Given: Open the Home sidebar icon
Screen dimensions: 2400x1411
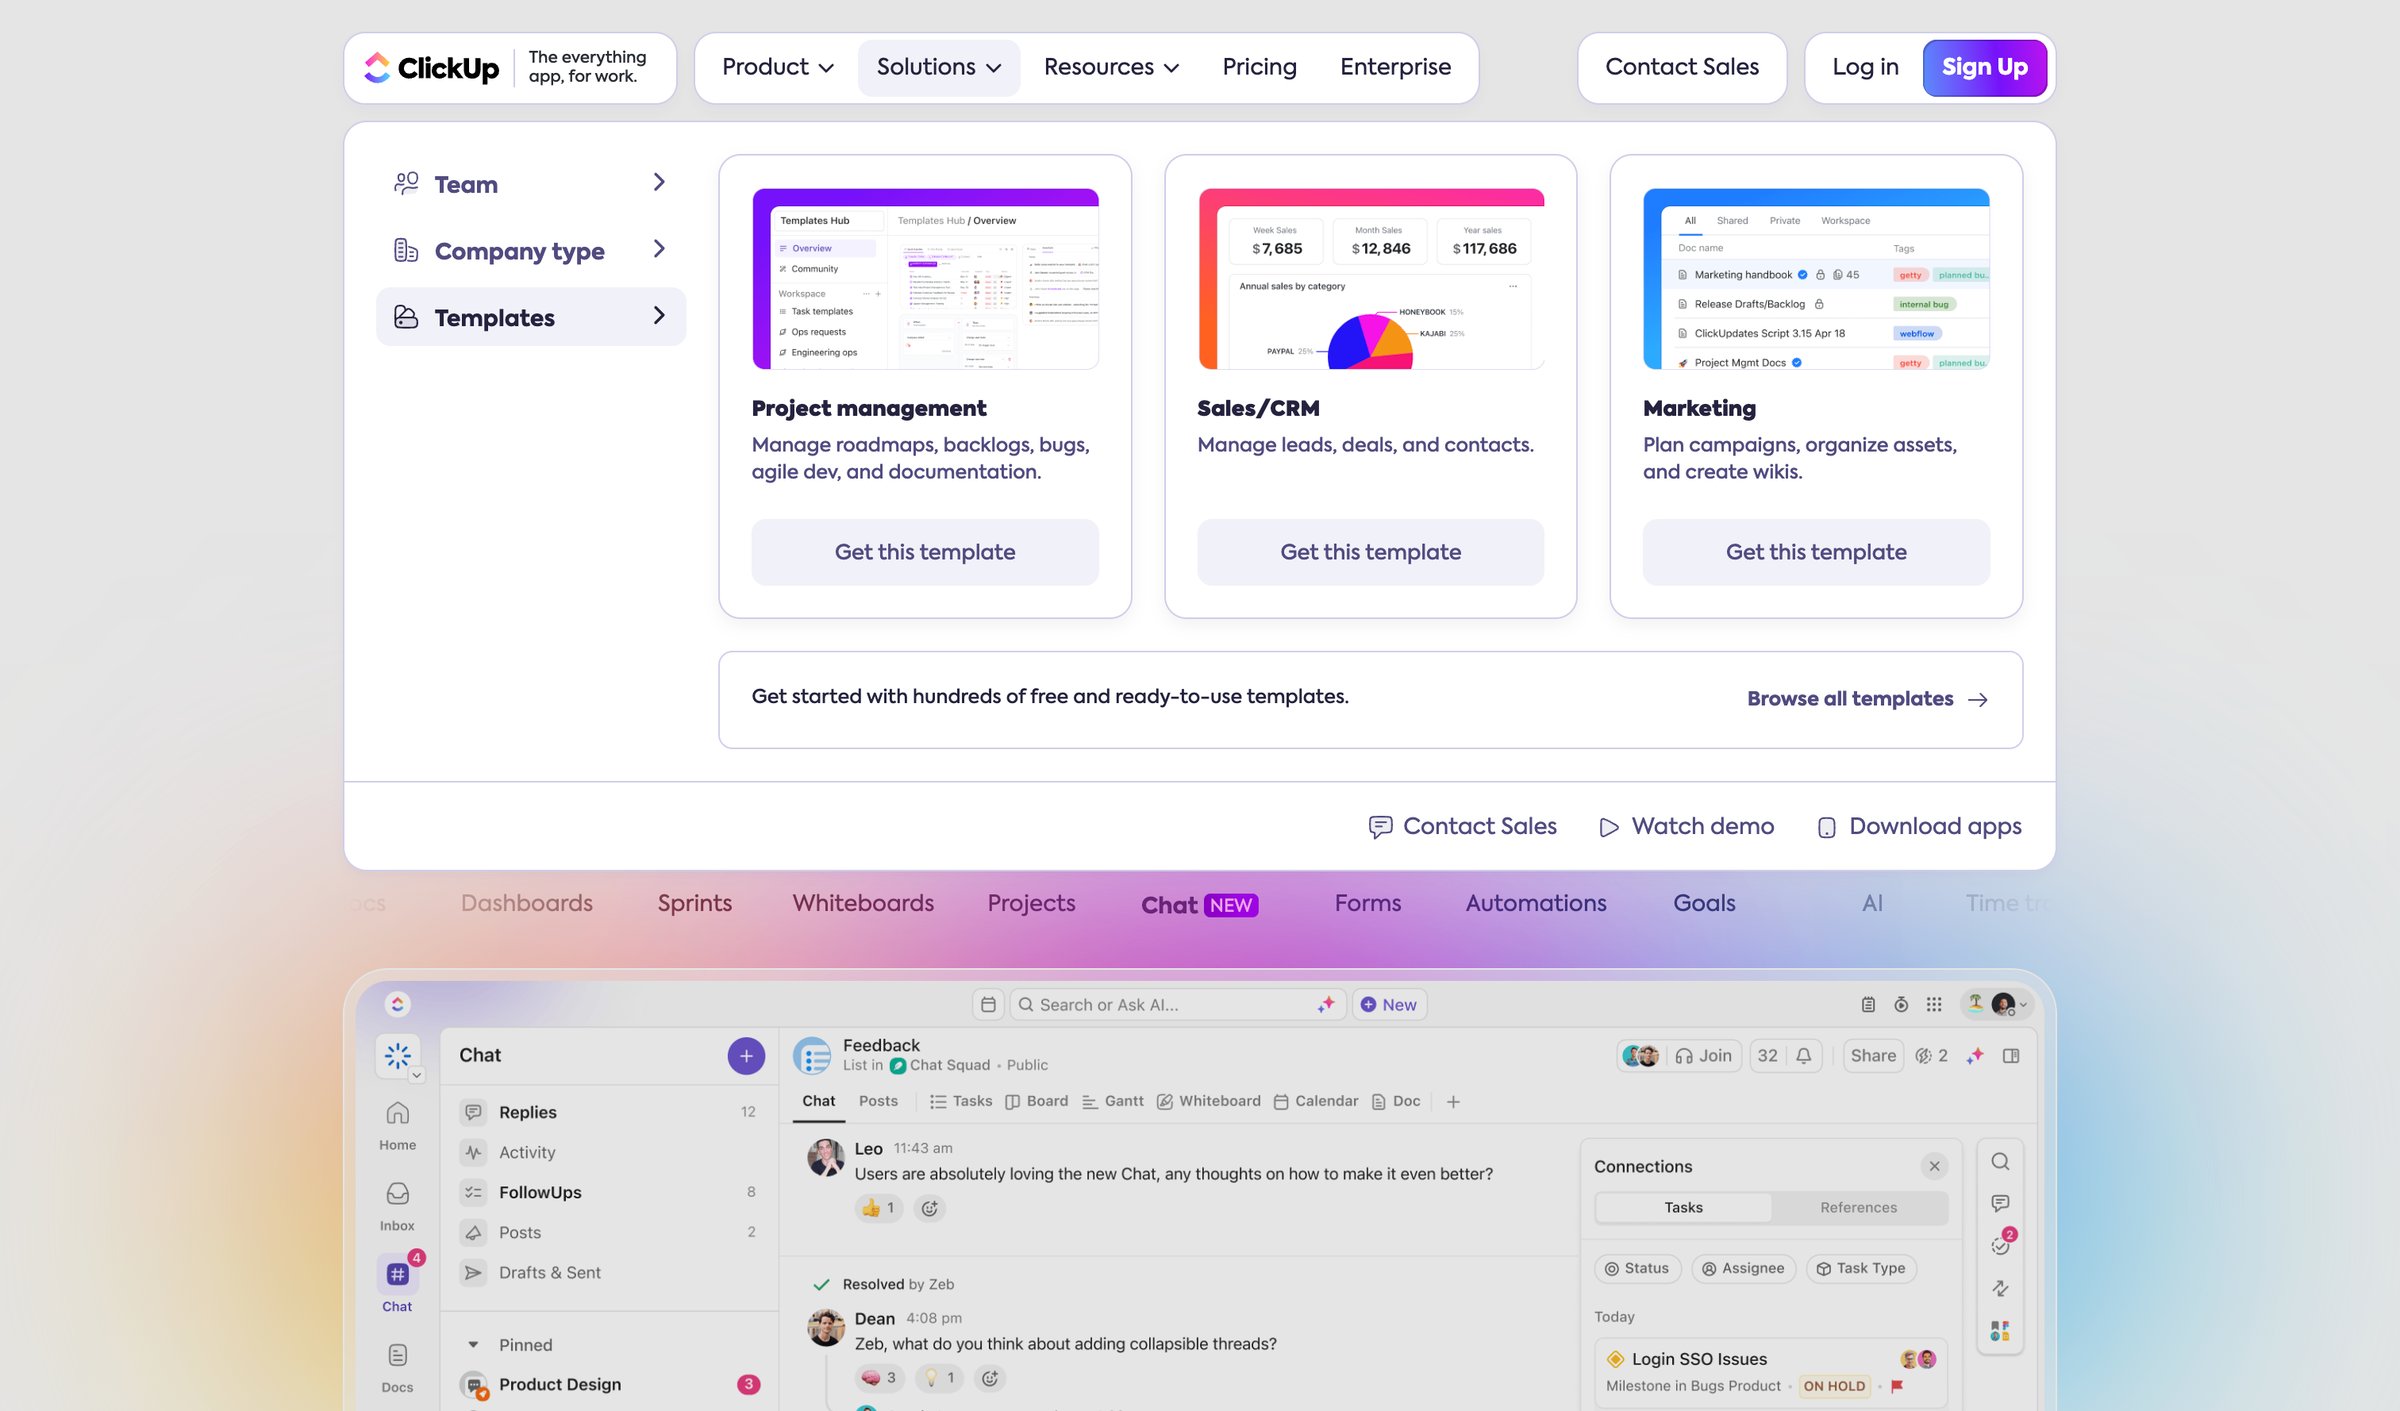Looking at the screenshot, I should [397, 1125].
